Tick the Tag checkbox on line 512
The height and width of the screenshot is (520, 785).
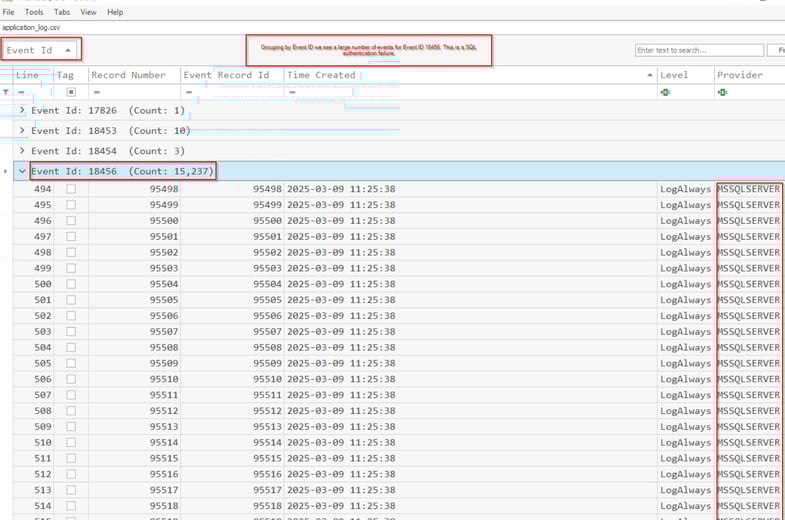pos(71,474)
